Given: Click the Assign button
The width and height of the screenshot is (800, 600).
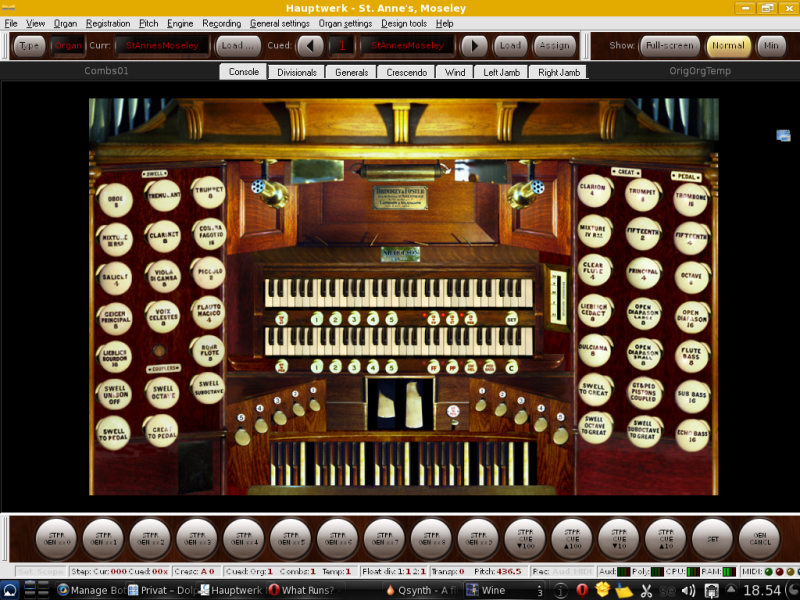Looking at the screenshot, I should 554,45.
